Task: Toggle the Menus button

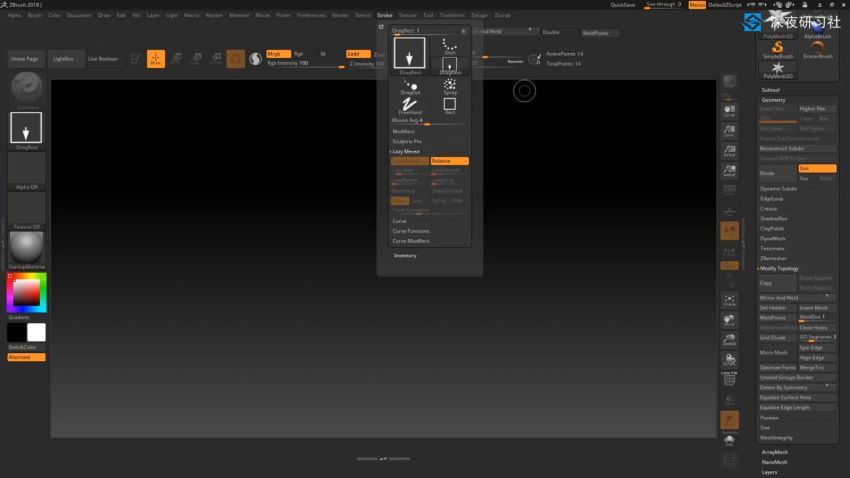Action: pyautogui.click(x=697, y=5)
